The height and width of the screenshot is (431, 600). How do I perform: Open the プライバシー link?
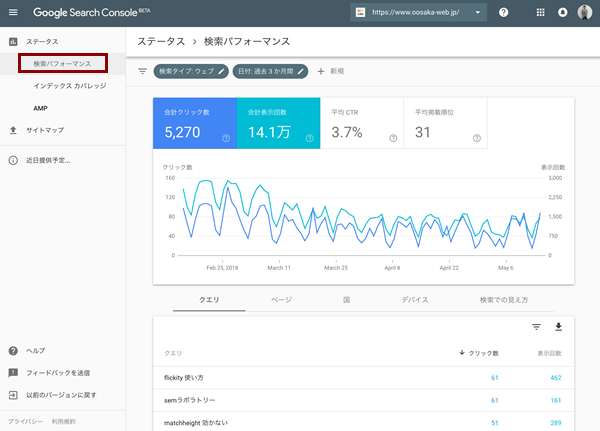tap(25, 421)
